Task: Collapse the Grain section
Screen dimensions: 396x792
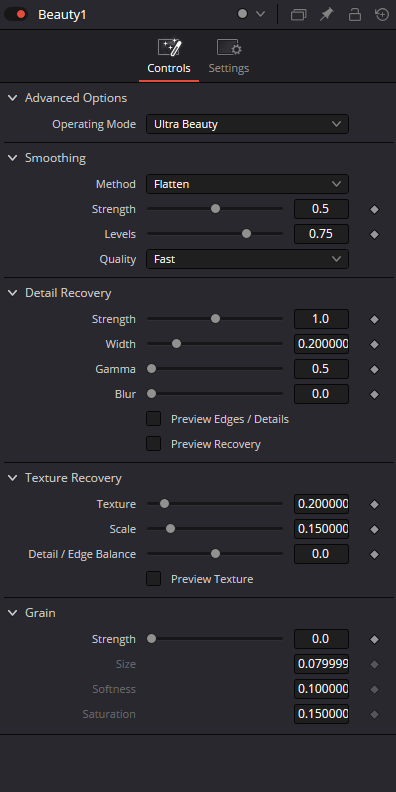Action: (13, 613)
